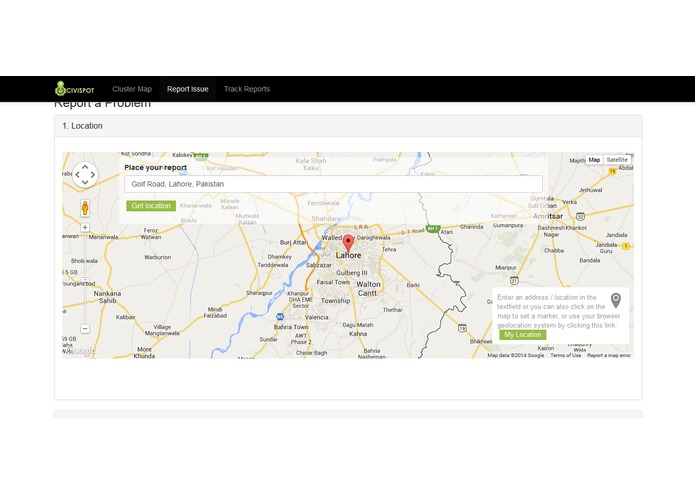Click the 1. Location section header
The height and width of the screenshot is (494, 695).
click(x=348, y=126)
